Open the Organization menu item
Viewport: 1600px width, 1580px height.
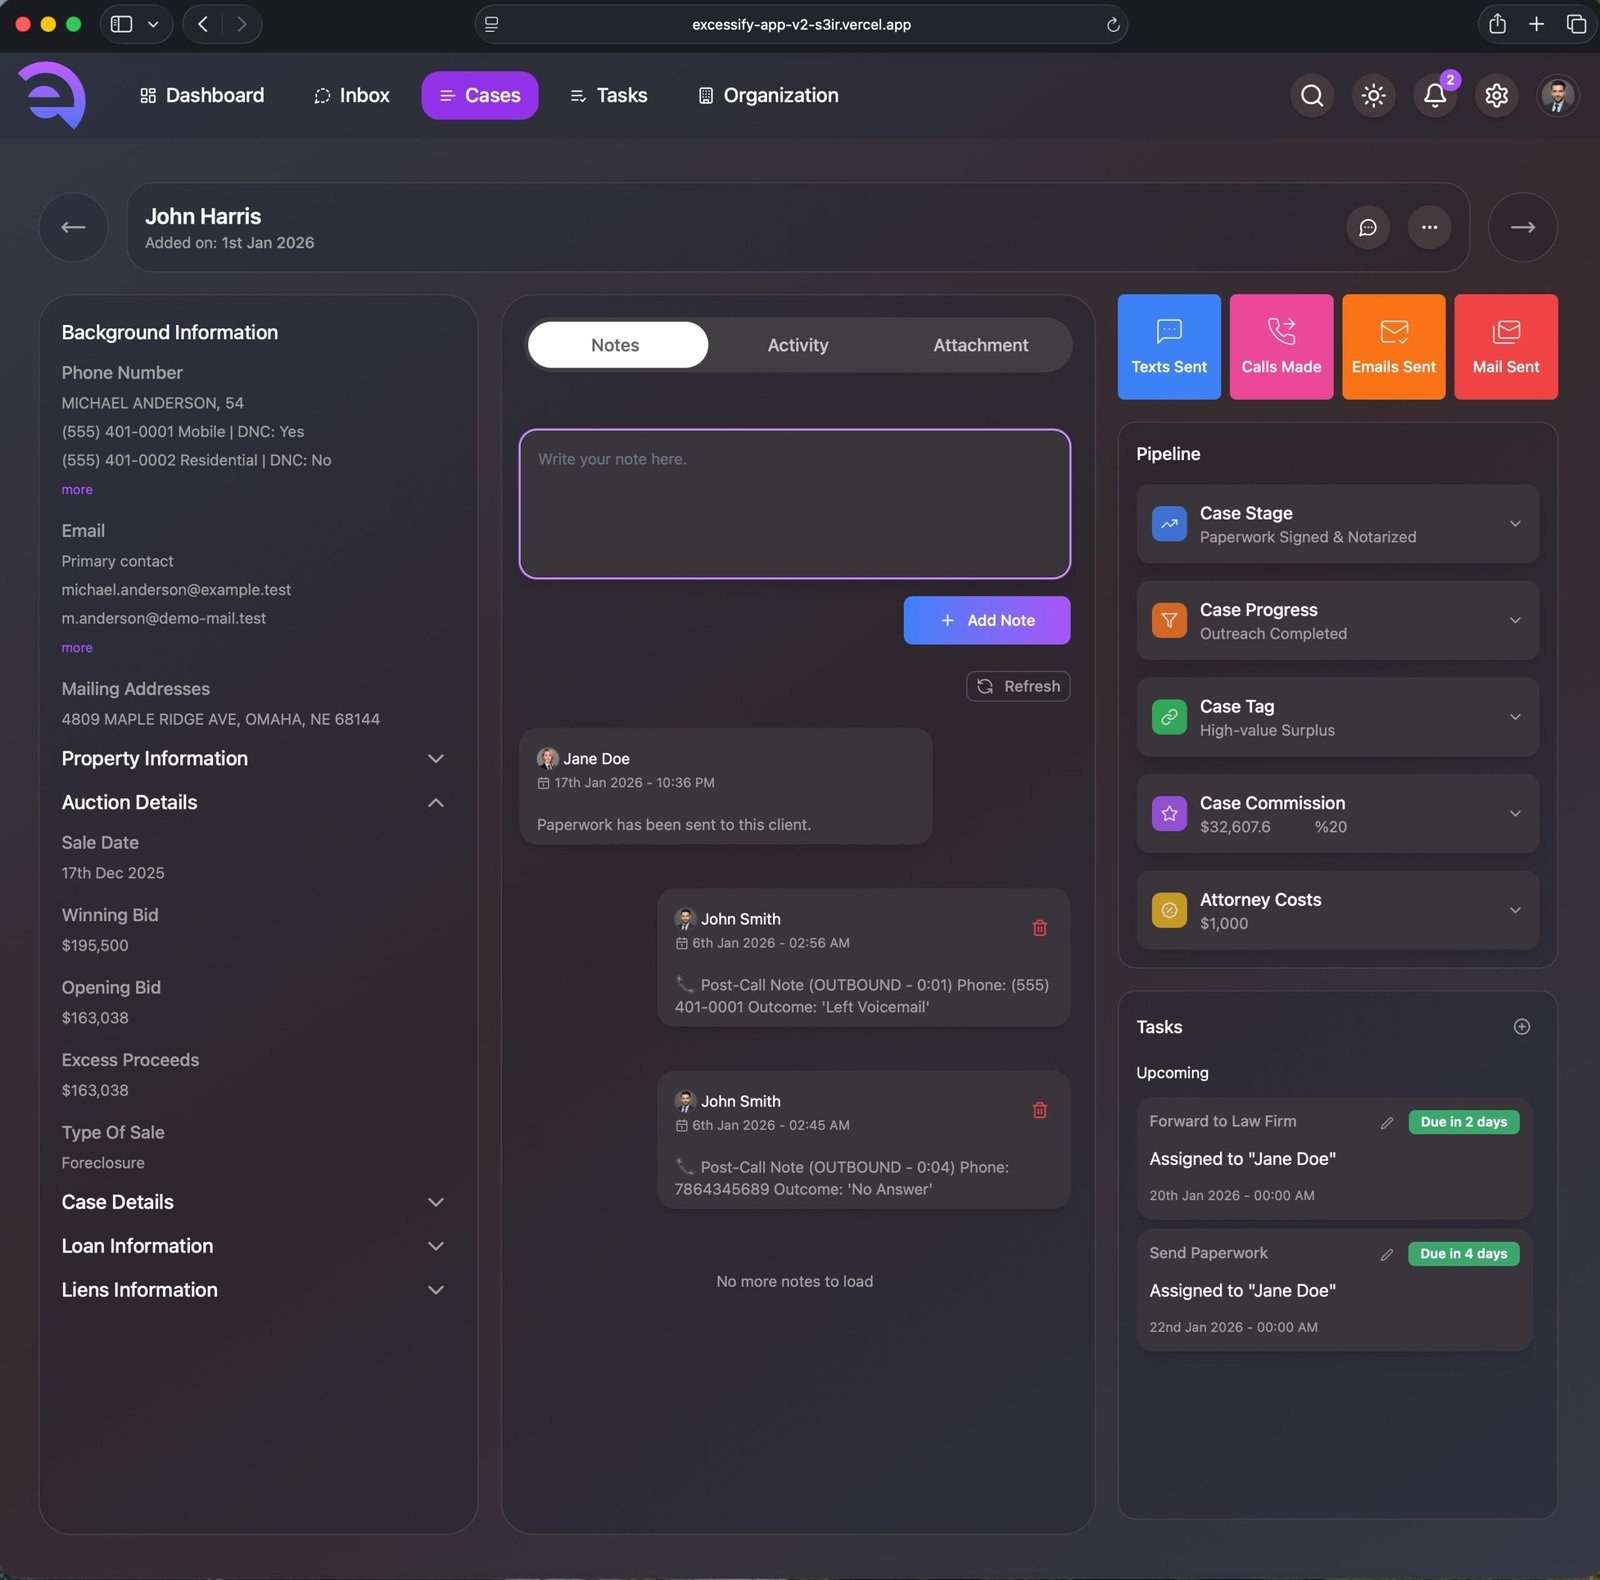pos(766,95)
